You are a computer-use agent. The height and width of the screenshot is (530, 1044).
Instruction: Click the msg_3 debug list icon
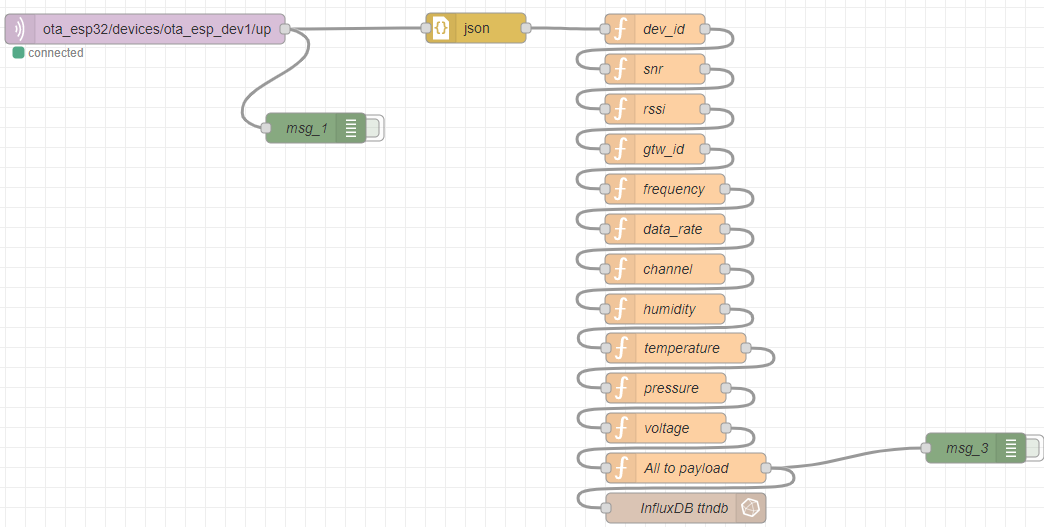(1011, 448)
